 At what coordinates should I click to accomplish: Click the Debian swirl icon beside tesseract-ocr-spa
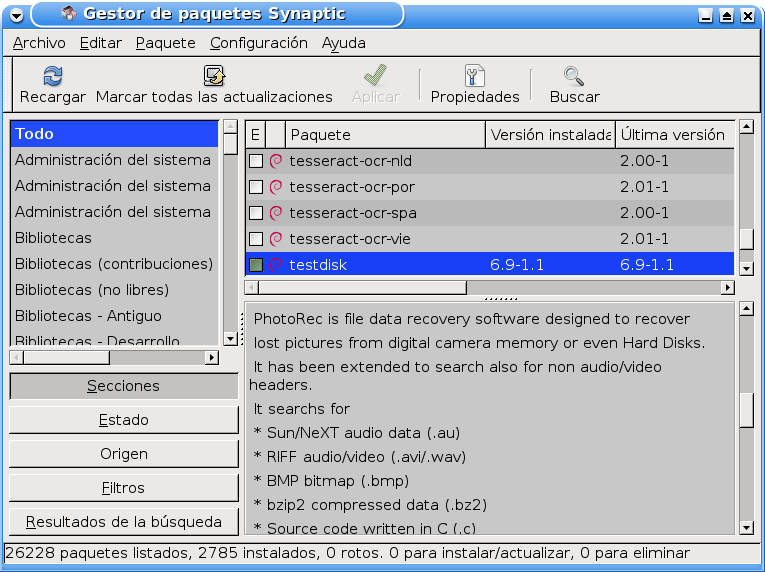276,213
